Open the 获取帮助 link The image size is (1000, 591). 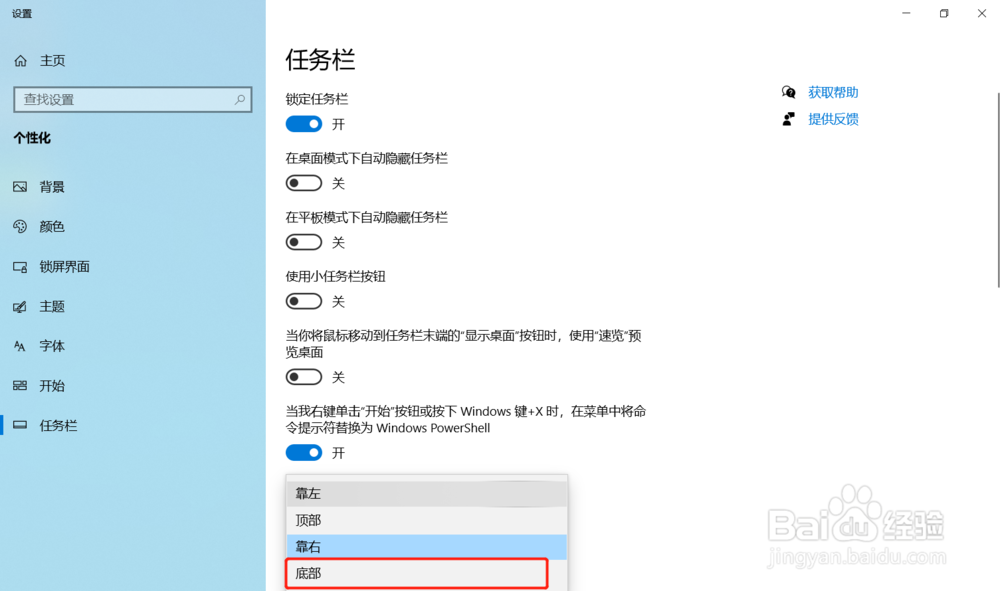click(833, 92)
